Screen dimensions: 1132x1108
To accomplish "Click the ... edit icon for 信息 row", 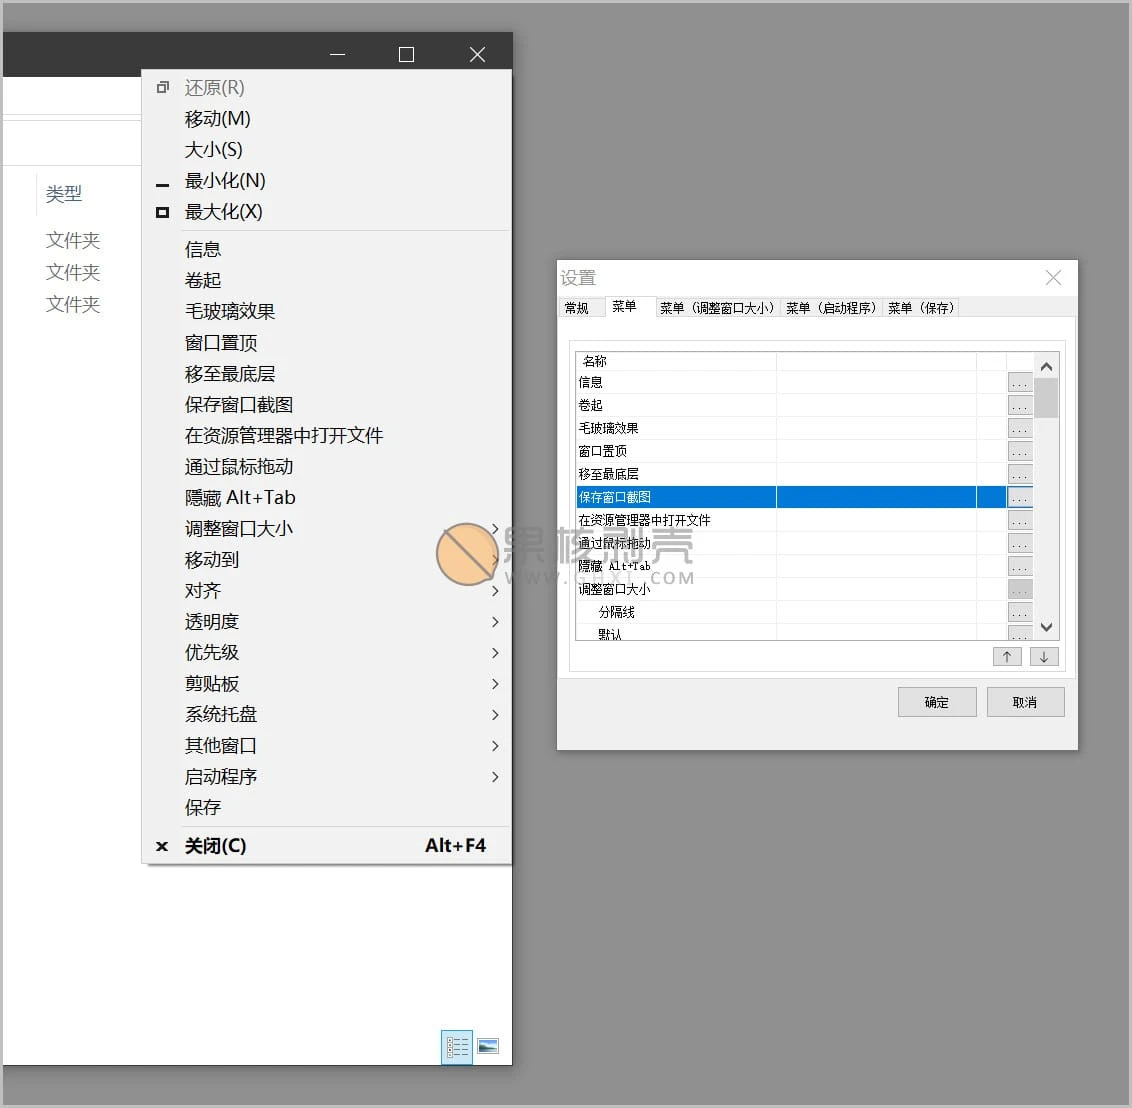I will (x=1020, y=382).
